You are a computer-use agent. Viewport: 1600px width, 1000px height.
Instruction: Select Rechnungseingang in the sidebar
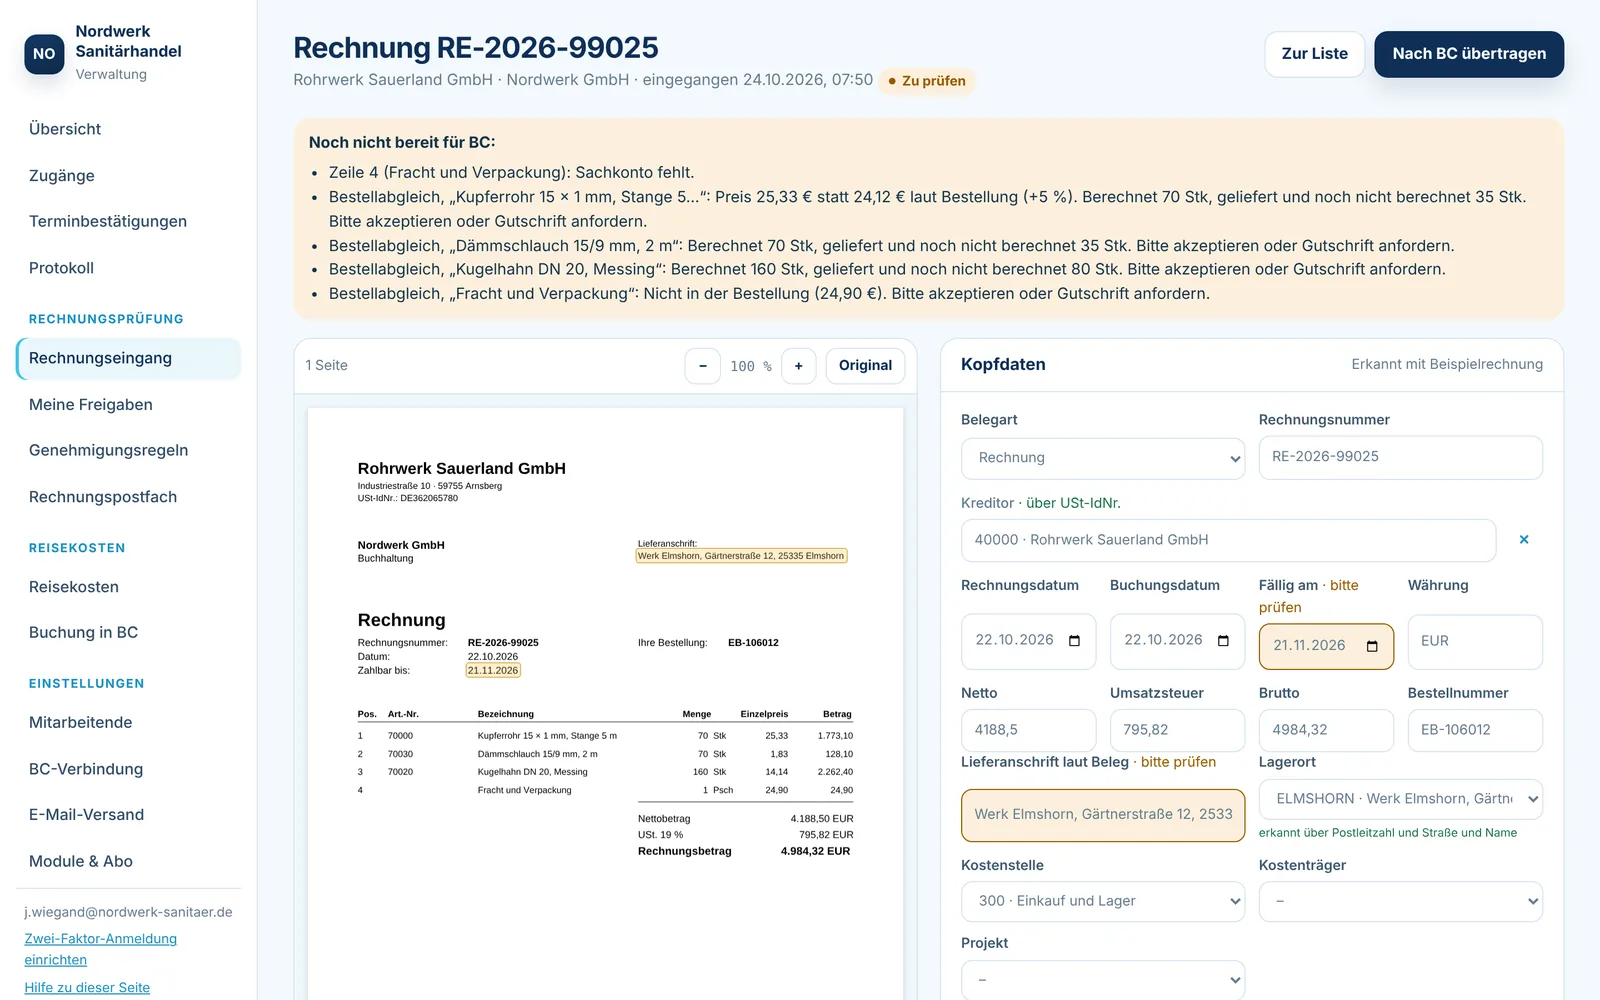128,359
